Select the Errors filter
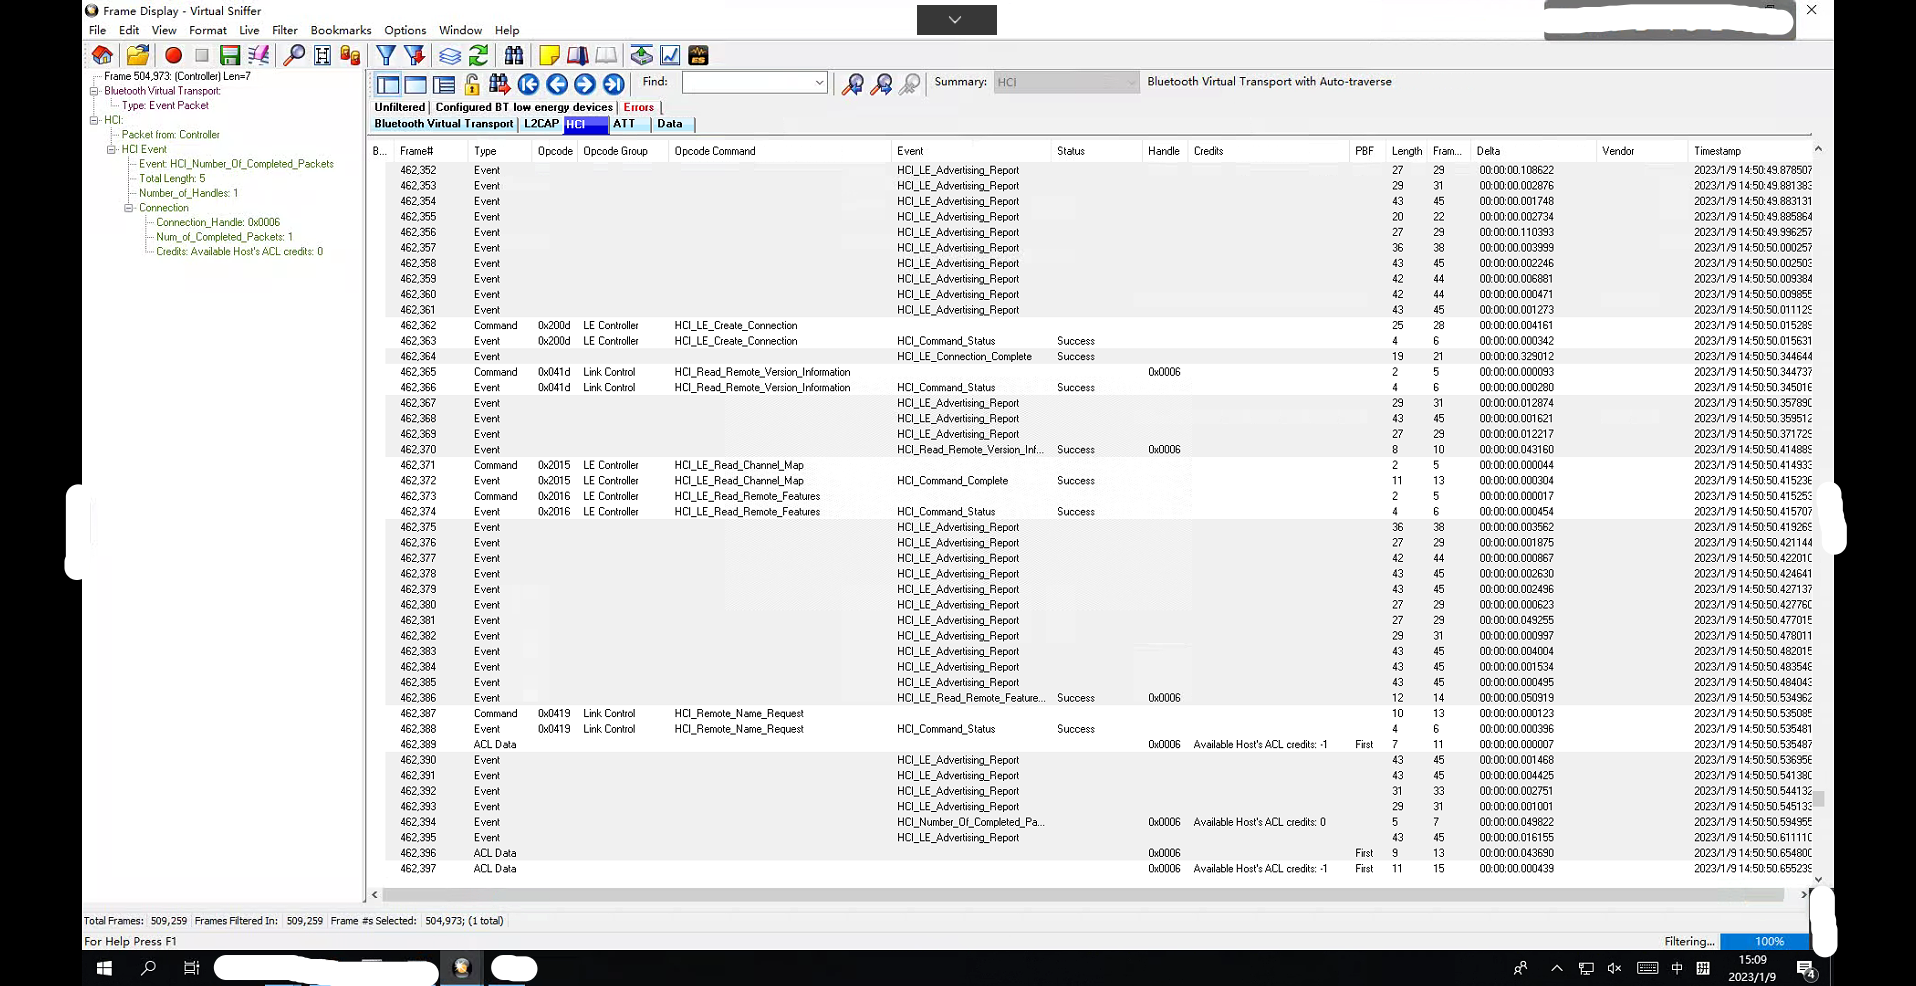 [639, 107]
